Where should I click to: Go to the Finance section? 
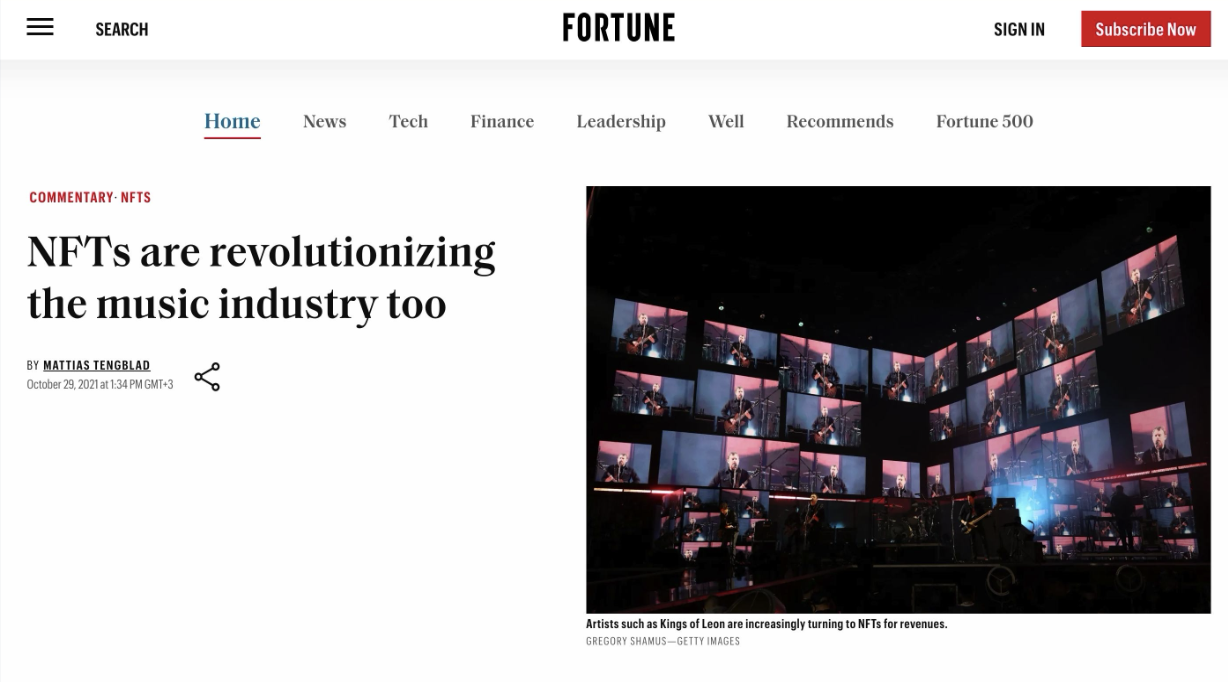point(502,122)
